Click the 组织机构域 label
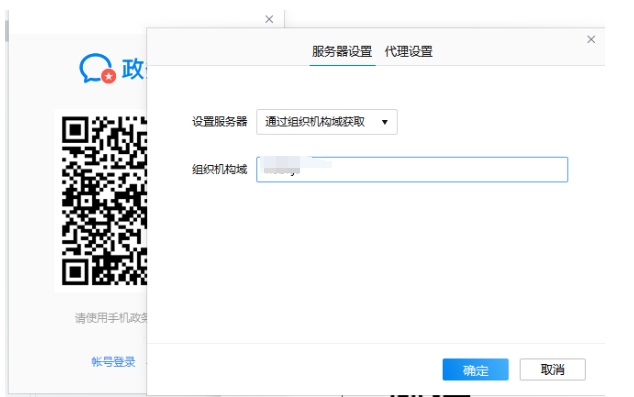The image size is (634, 397). [220, 169]
